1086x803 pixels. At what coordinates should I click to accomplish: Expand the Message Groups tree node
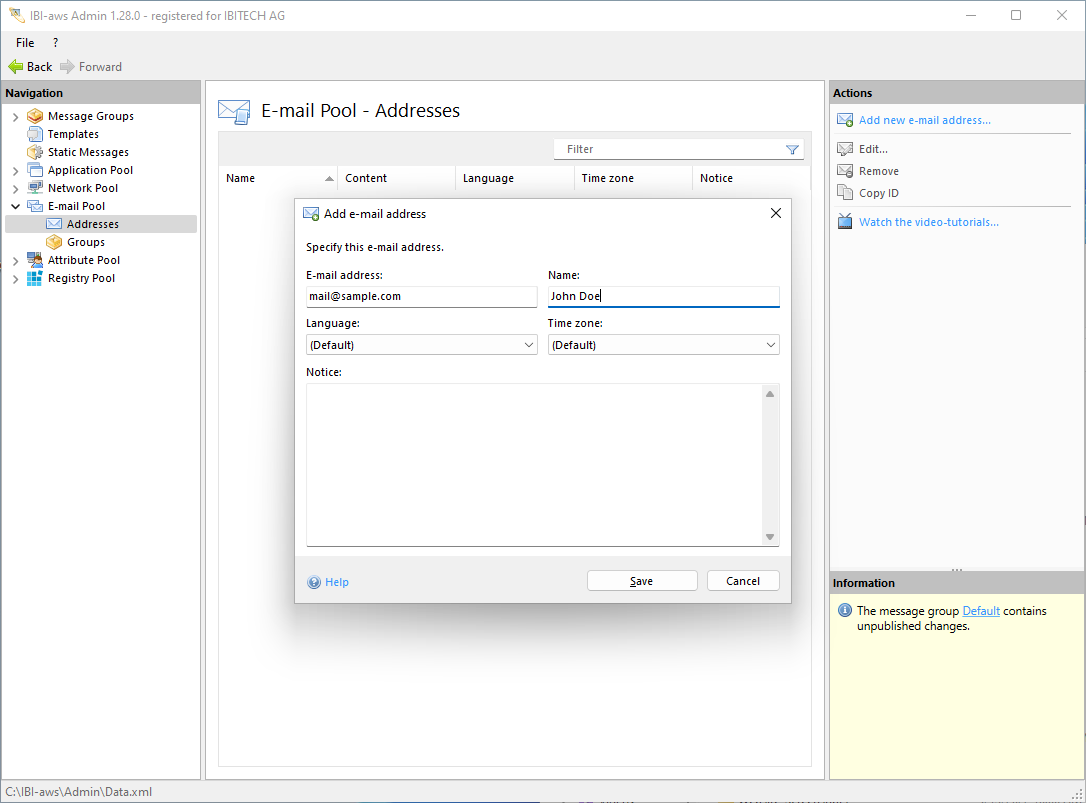point(15,116)
